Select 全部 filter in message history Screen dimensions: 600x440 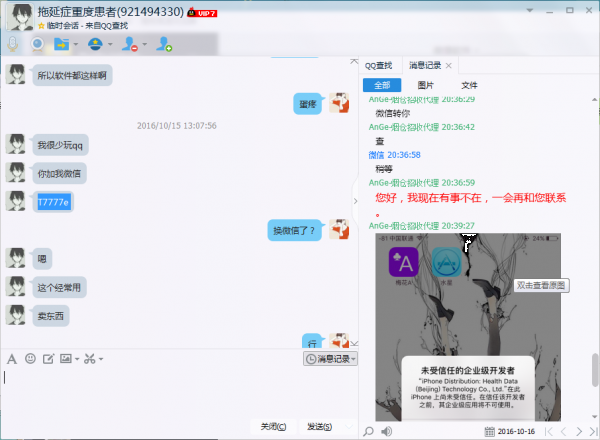click(382, 85)
